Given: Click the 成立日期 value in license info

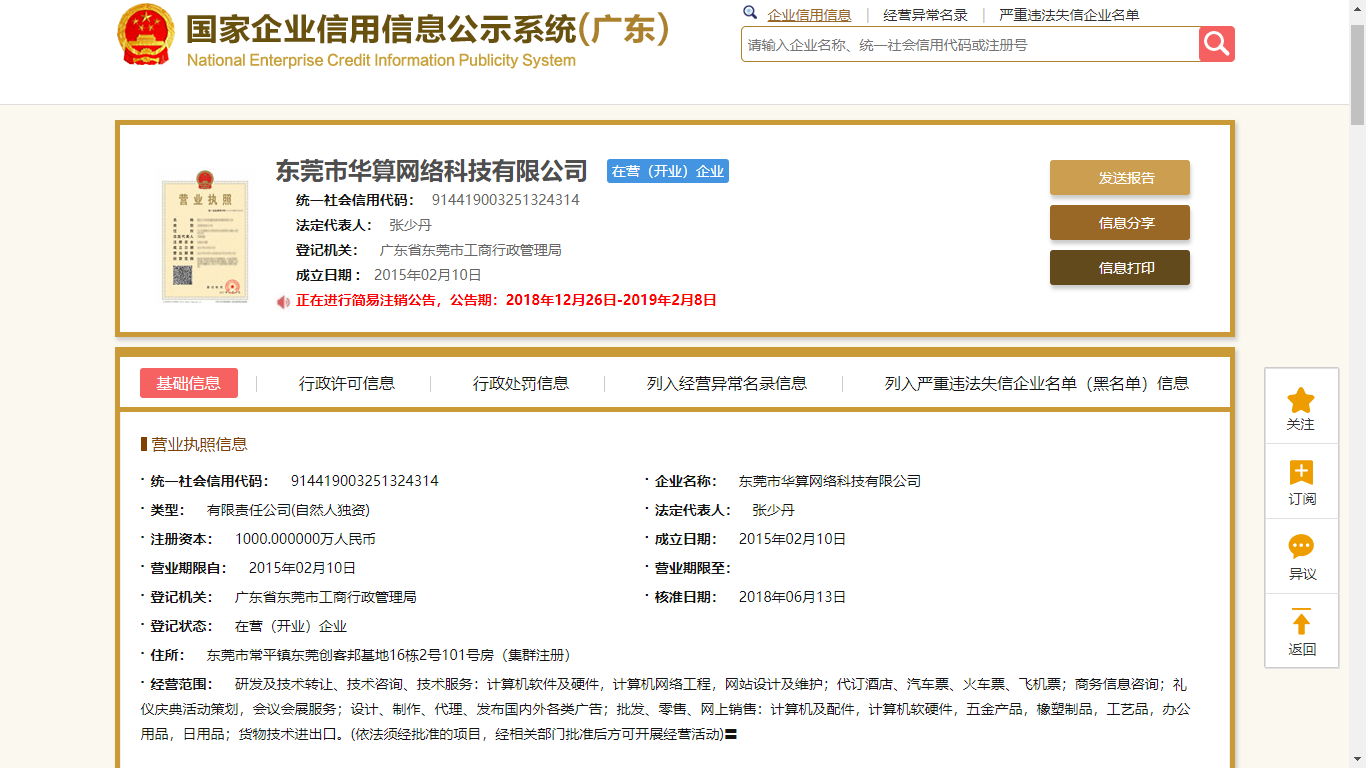Looking at the screenshot, I should click(792, 539).
